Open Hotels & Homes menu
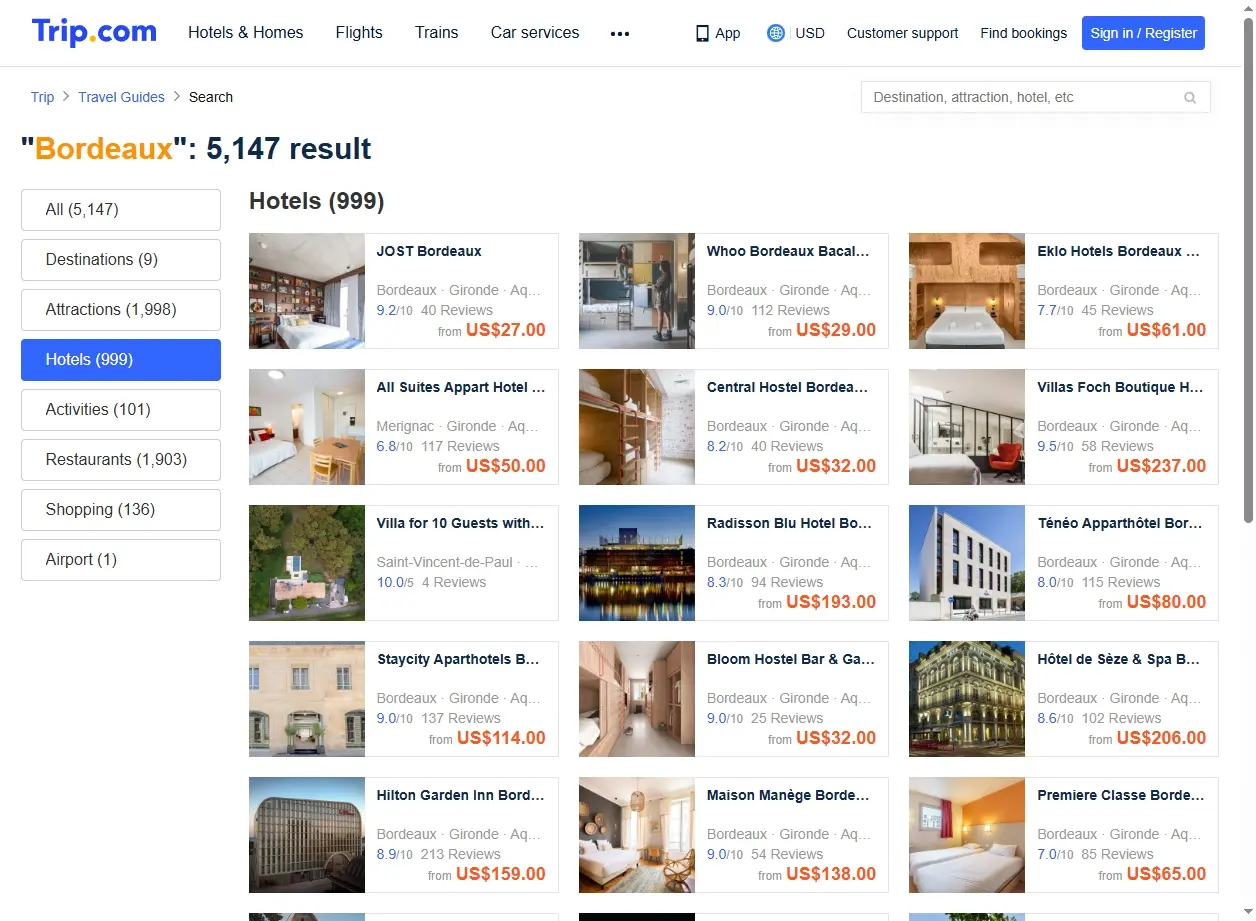The image size is (1256, 921). tap(246, 33)
